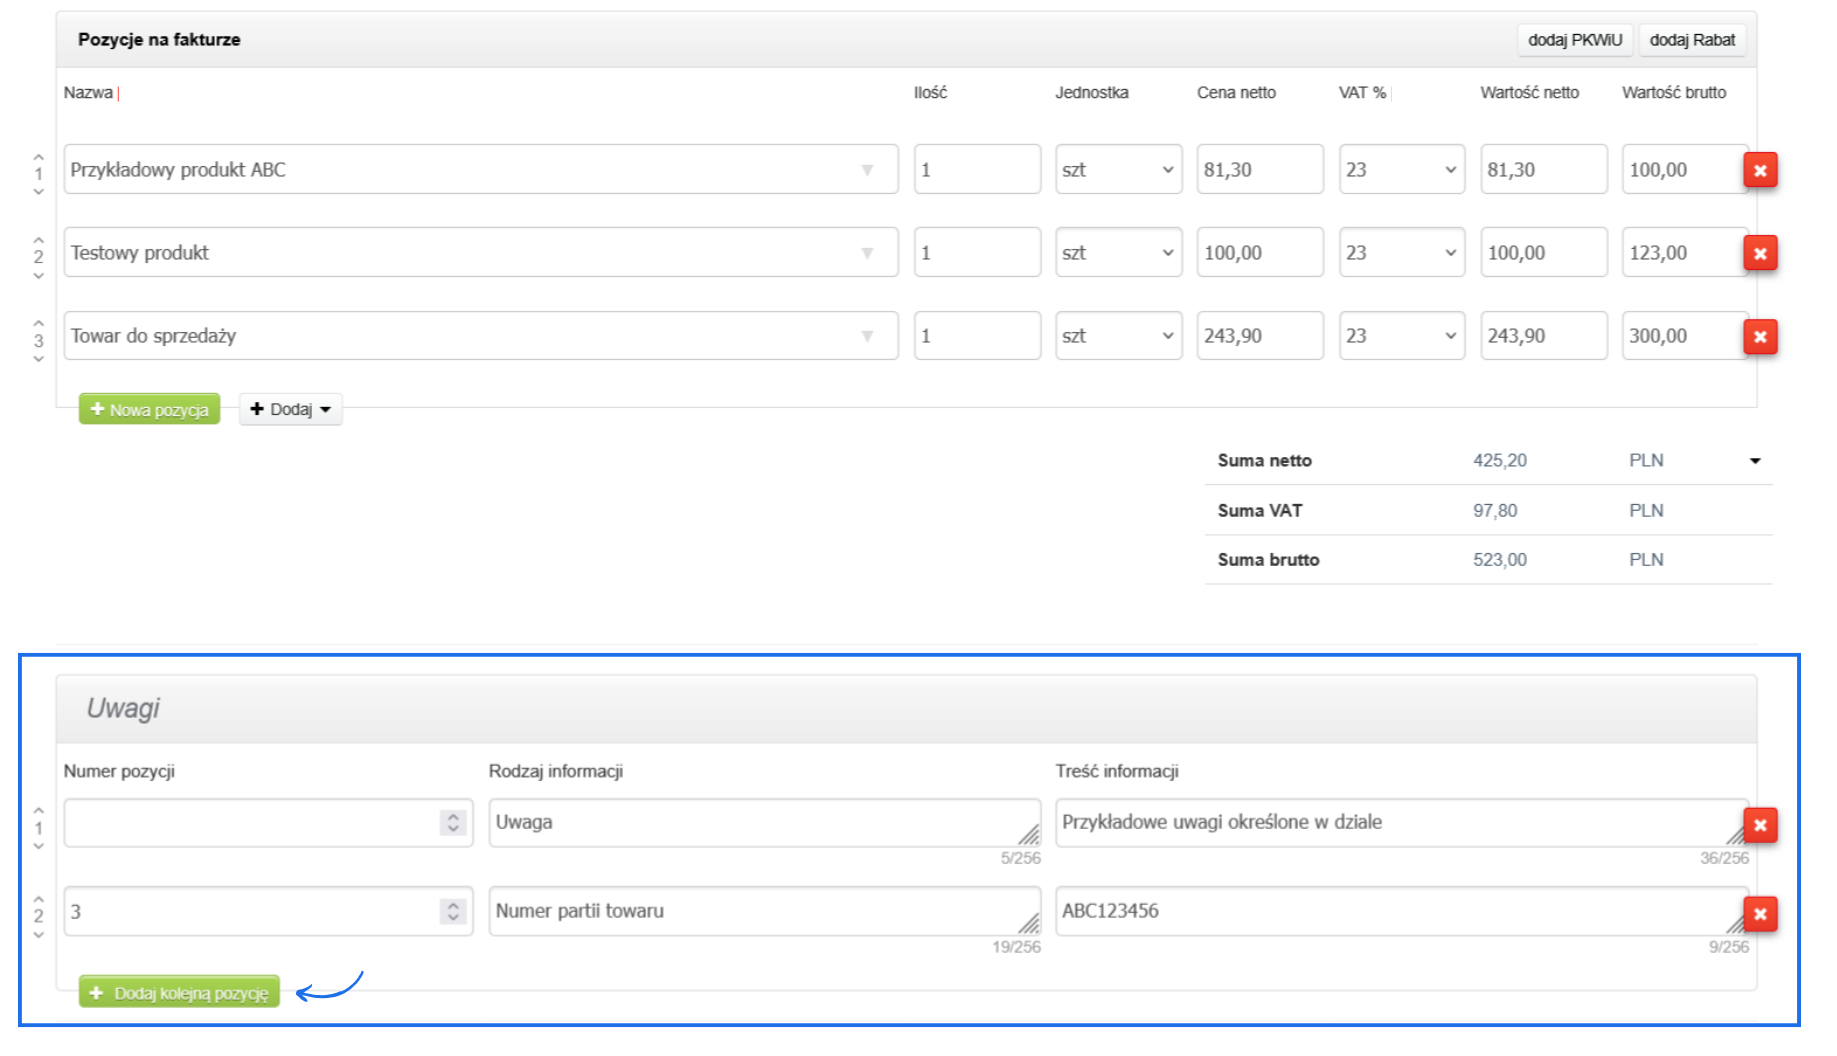The height and width of the screenshot is (1056, 1837).
Task: Delete the Towar do sprzedaży row
Action: click(1760, 337)
